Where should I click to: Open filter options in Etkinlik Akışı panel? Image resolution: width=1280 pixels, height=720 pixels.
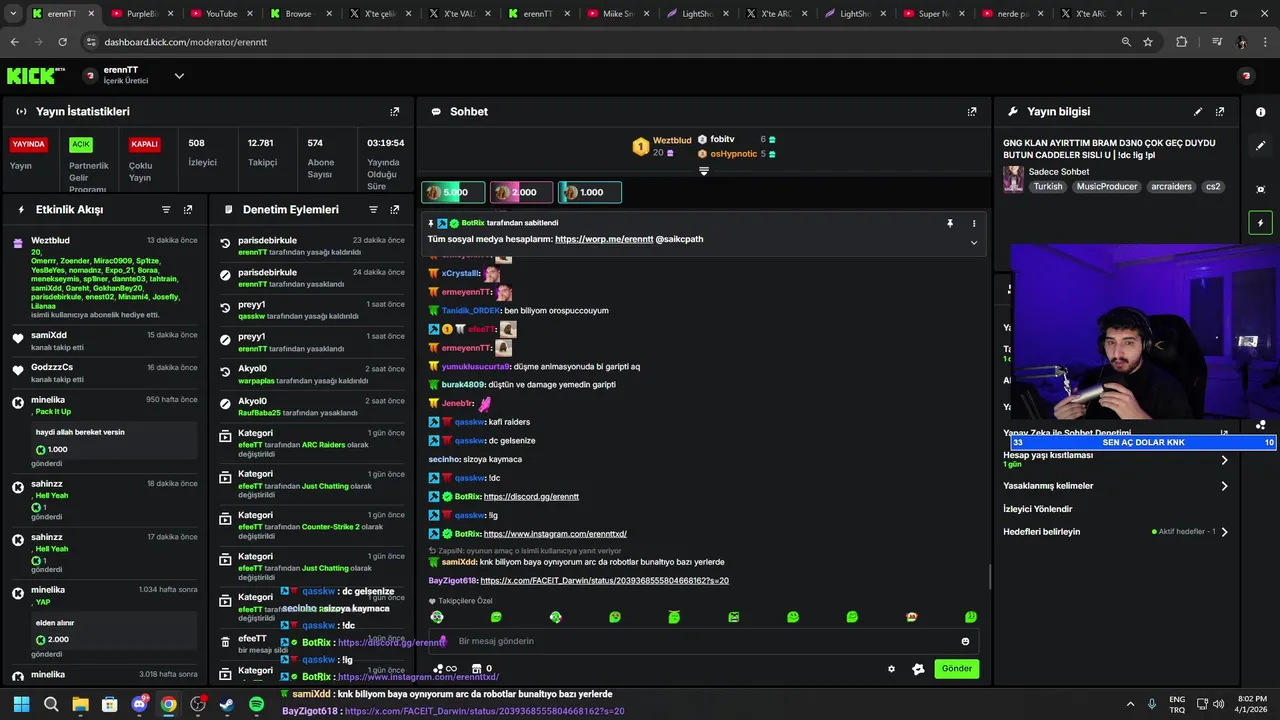click(x=166, y=210)
